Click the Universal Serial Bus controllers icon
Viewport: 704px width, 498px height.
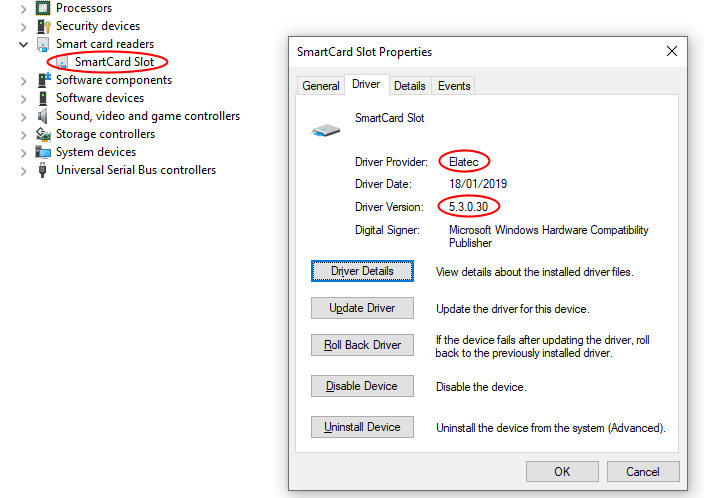(43, 170)
